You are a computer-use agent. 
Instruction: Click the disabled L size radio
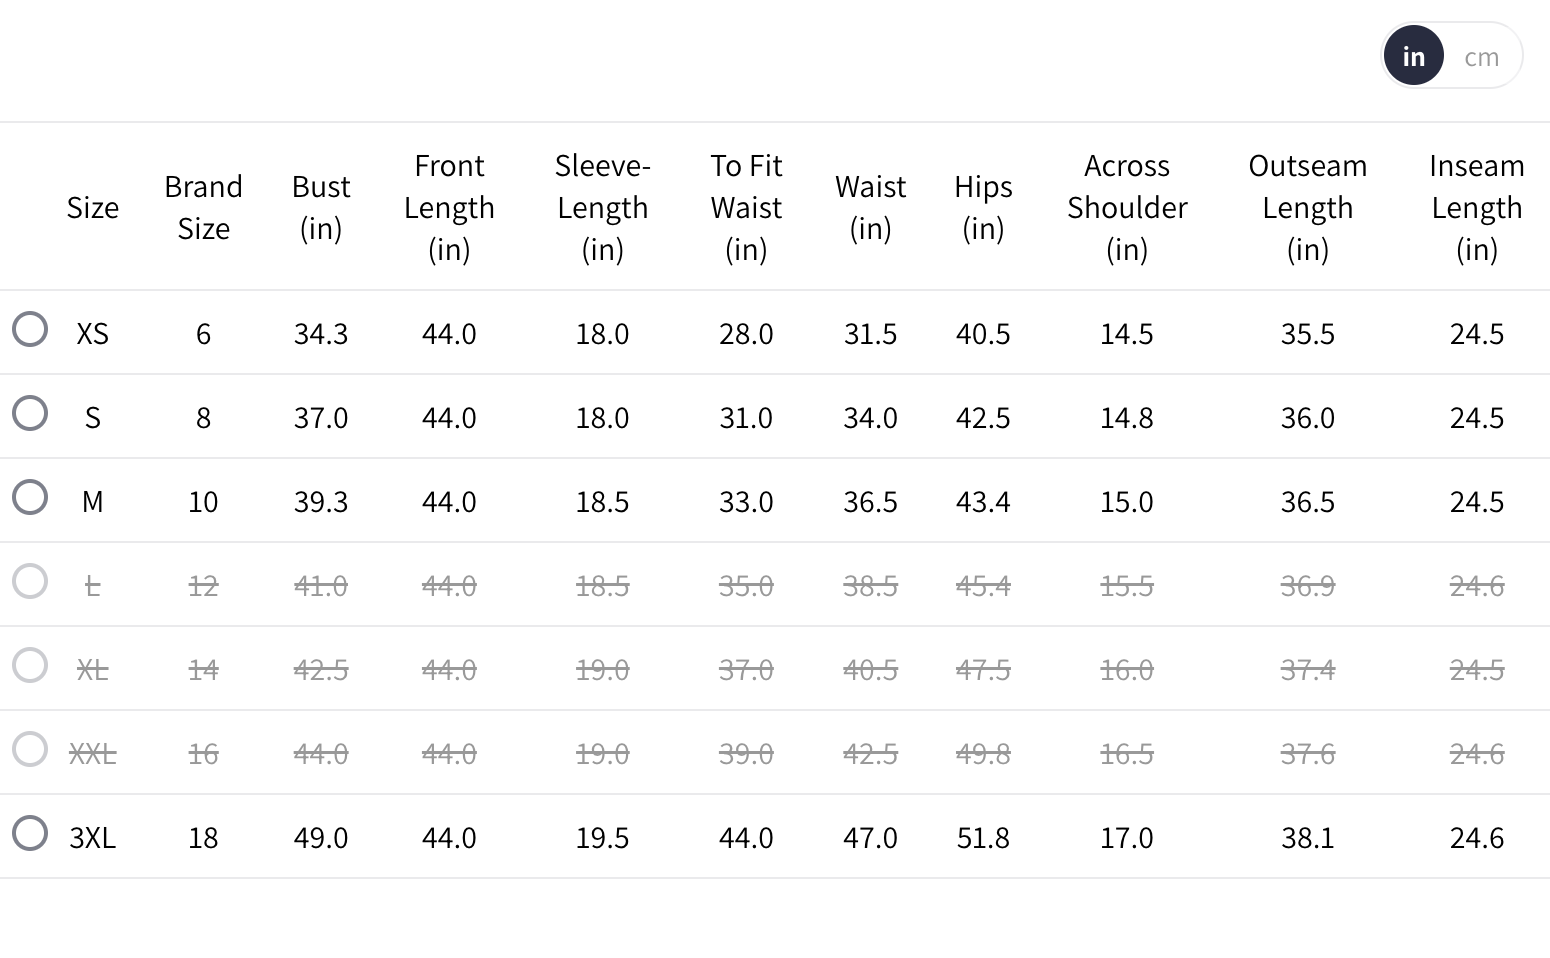pyautogui.click(x=30, y=581)
